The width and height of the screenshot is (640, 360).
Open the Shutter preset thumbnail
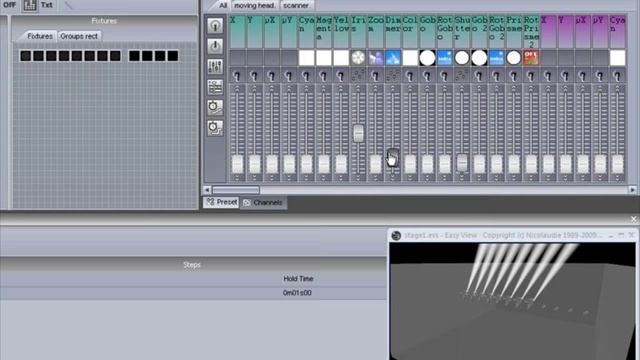tap(462, 58)
